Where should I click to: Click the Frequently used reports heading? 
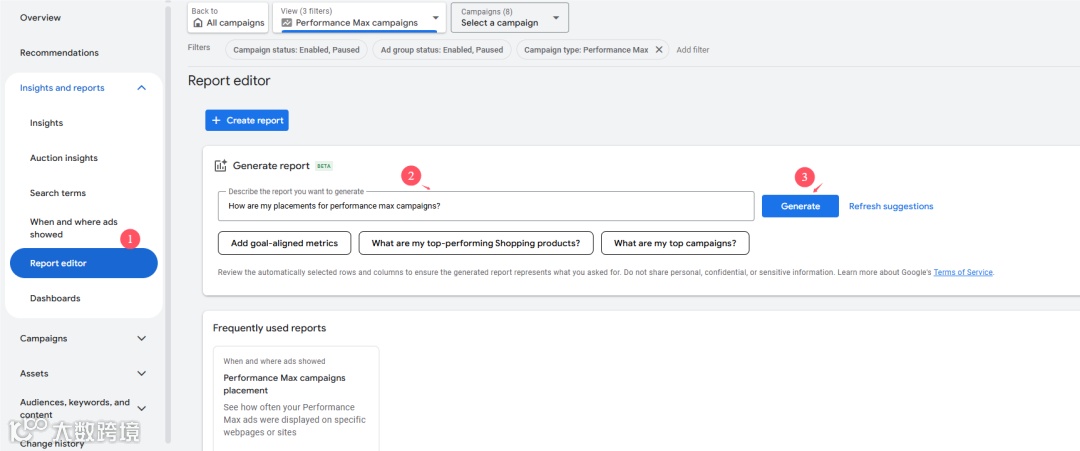click(269, 328)
